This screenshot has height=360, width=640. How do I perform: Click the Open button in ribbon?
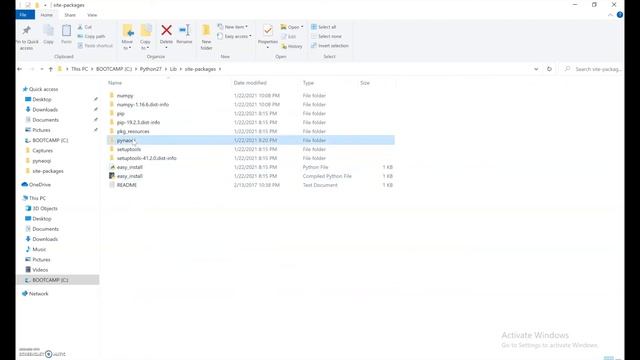(x=291, y=27)
